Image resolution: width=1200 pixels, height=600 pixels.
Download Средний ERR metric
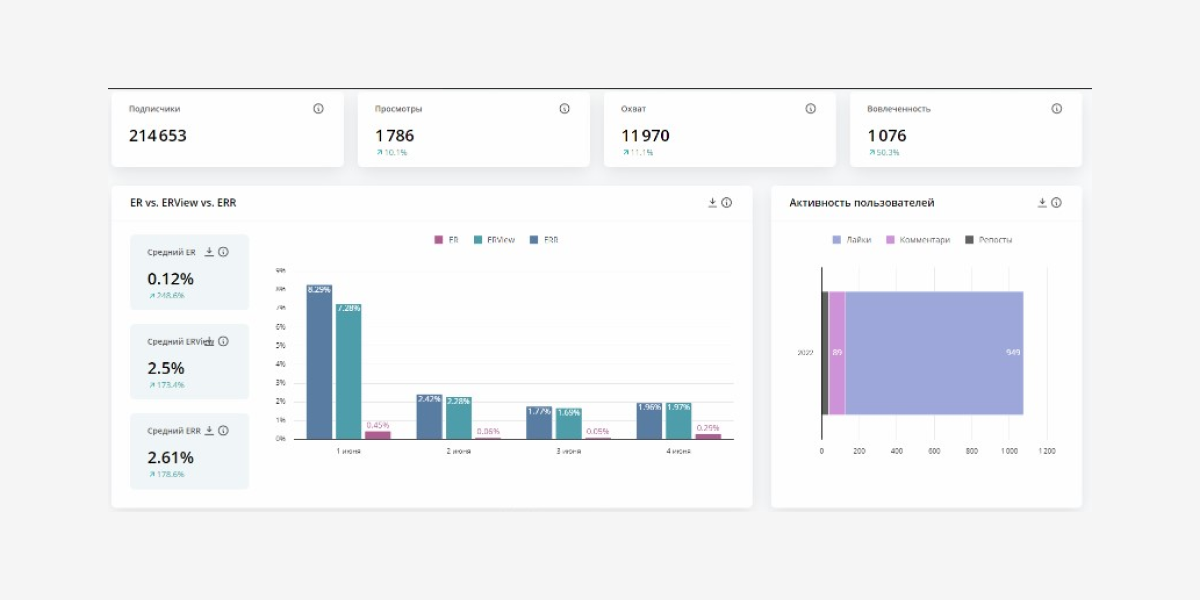(x=209, y=431)
